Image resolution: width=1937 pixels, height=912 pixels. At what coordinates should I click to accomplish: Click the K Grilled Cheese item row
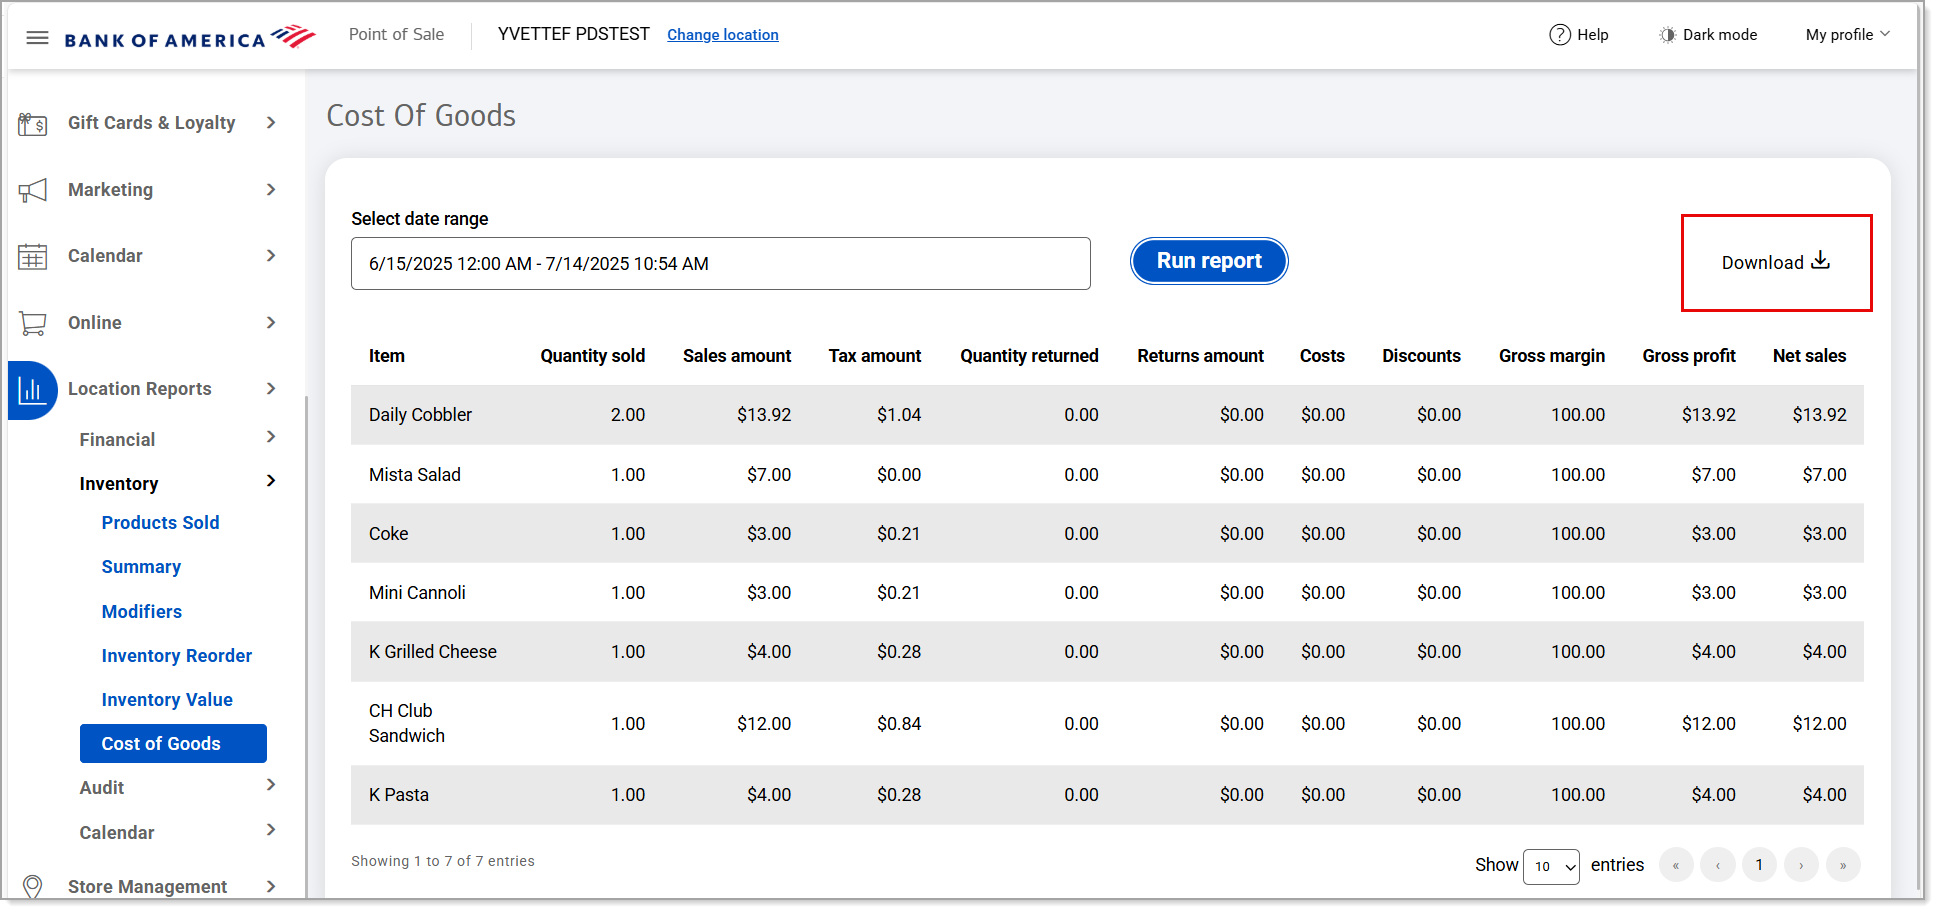1107,652
